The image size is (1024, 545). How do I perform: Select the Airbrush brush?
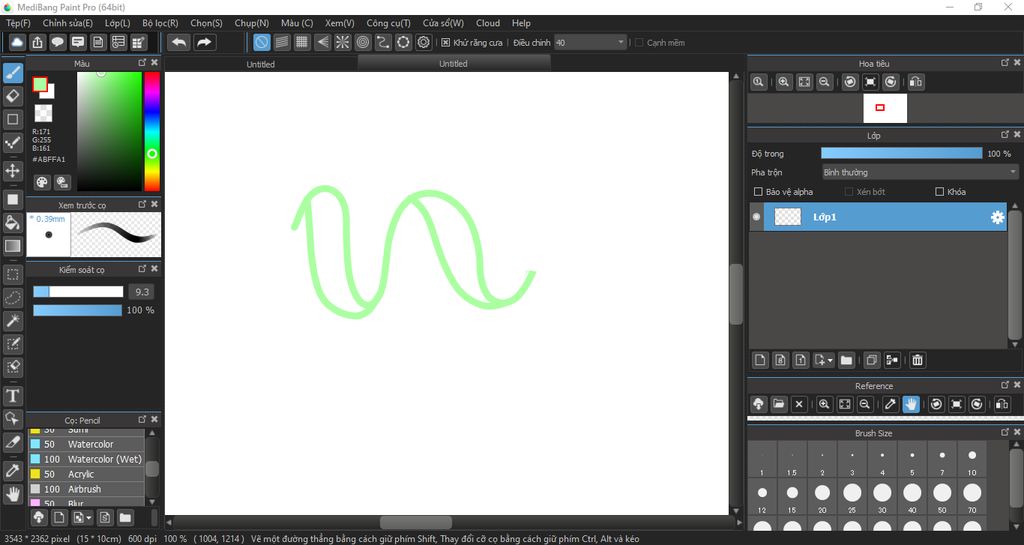pyautogui.click(x=86, y=489)
